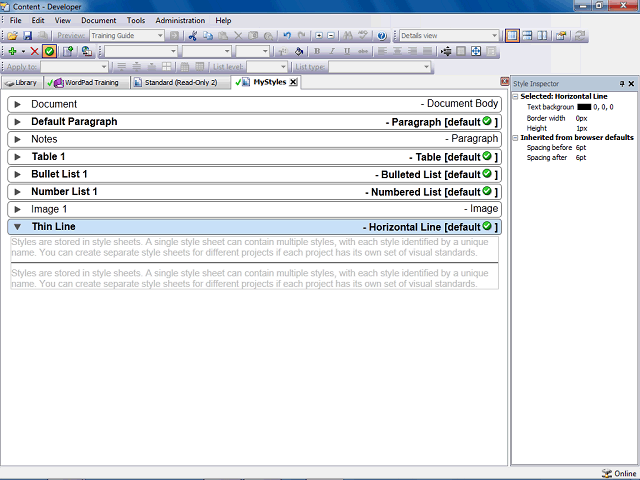The height and width of the screenshot is (480, 640).
Task: Click the Cut scissors icon
Action: (x=193, y=36)
